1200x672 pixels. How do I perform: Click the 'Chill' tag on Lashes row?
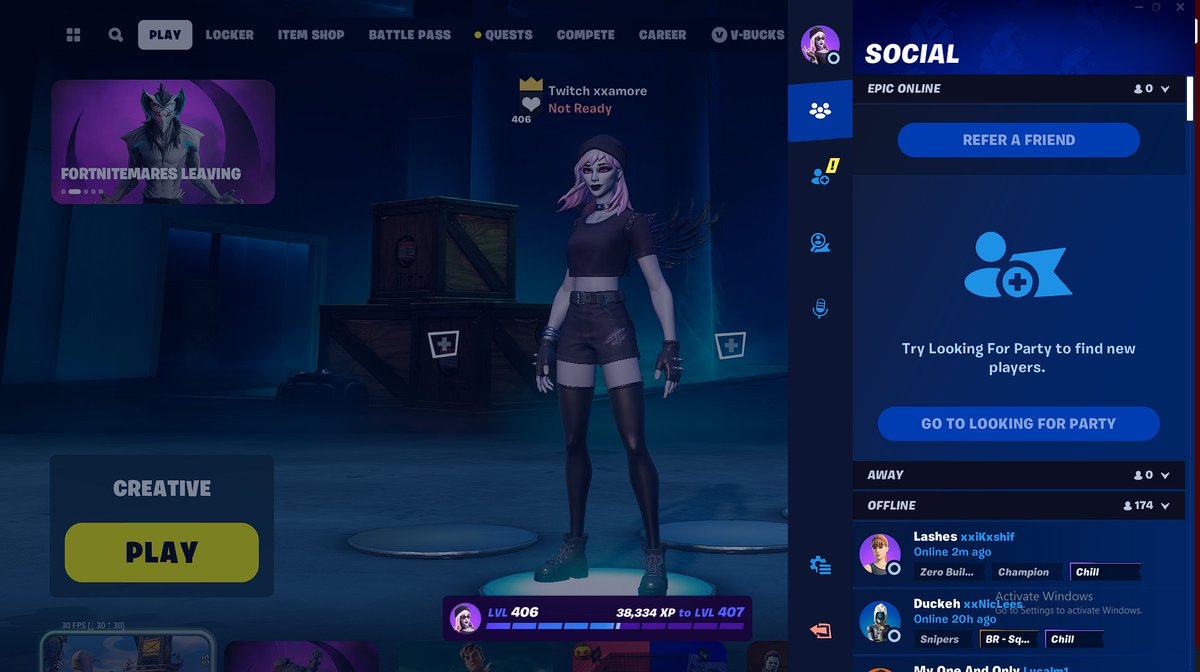(1105, 572)
